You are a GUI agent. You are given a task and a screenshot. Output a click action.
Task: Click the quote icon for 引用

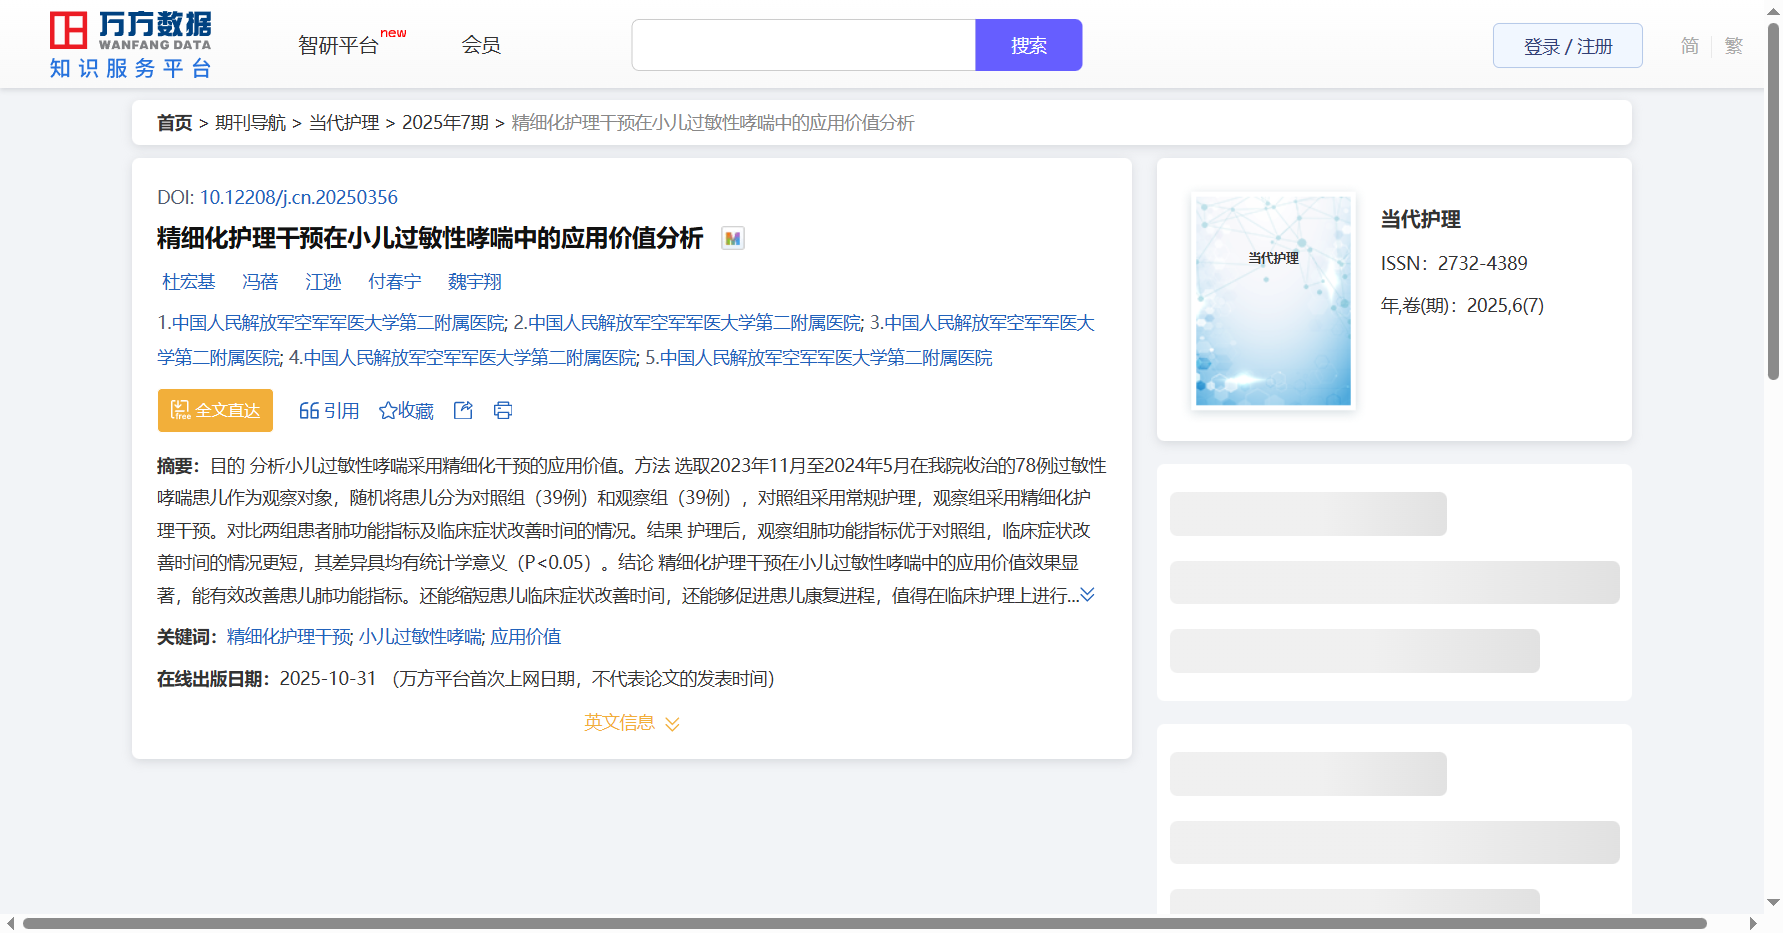(309, 411)
